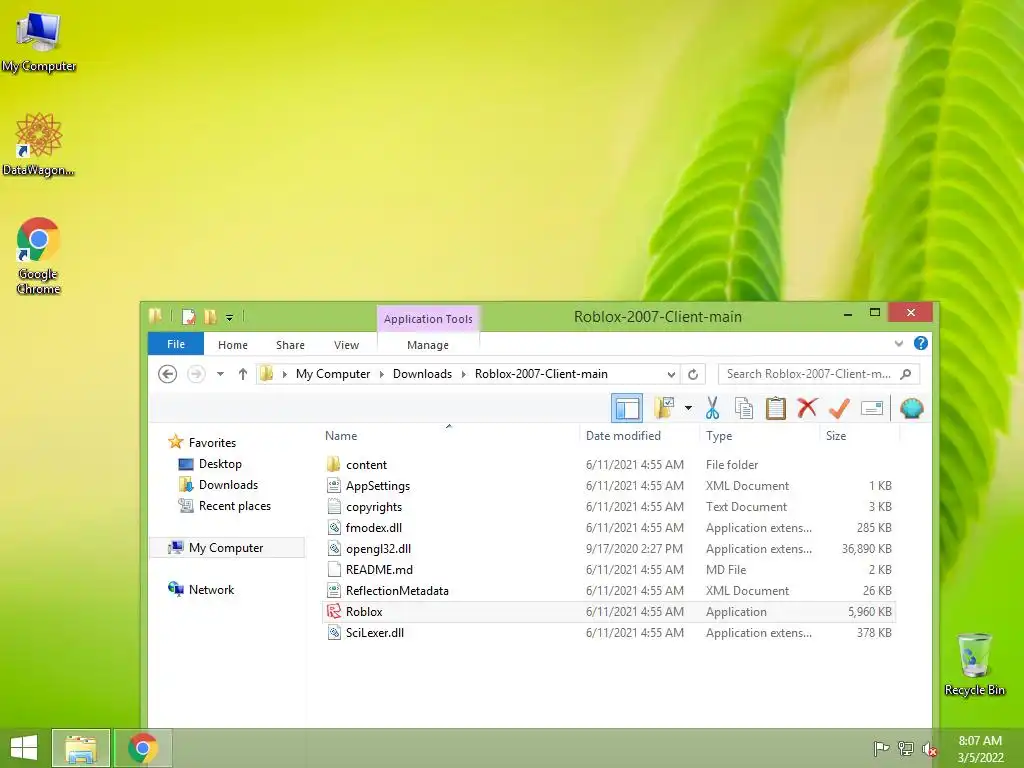The width and height of the screenshot is (1024, 768).
Task: Click the search magnifier icon
Action: tap(906, 374)
